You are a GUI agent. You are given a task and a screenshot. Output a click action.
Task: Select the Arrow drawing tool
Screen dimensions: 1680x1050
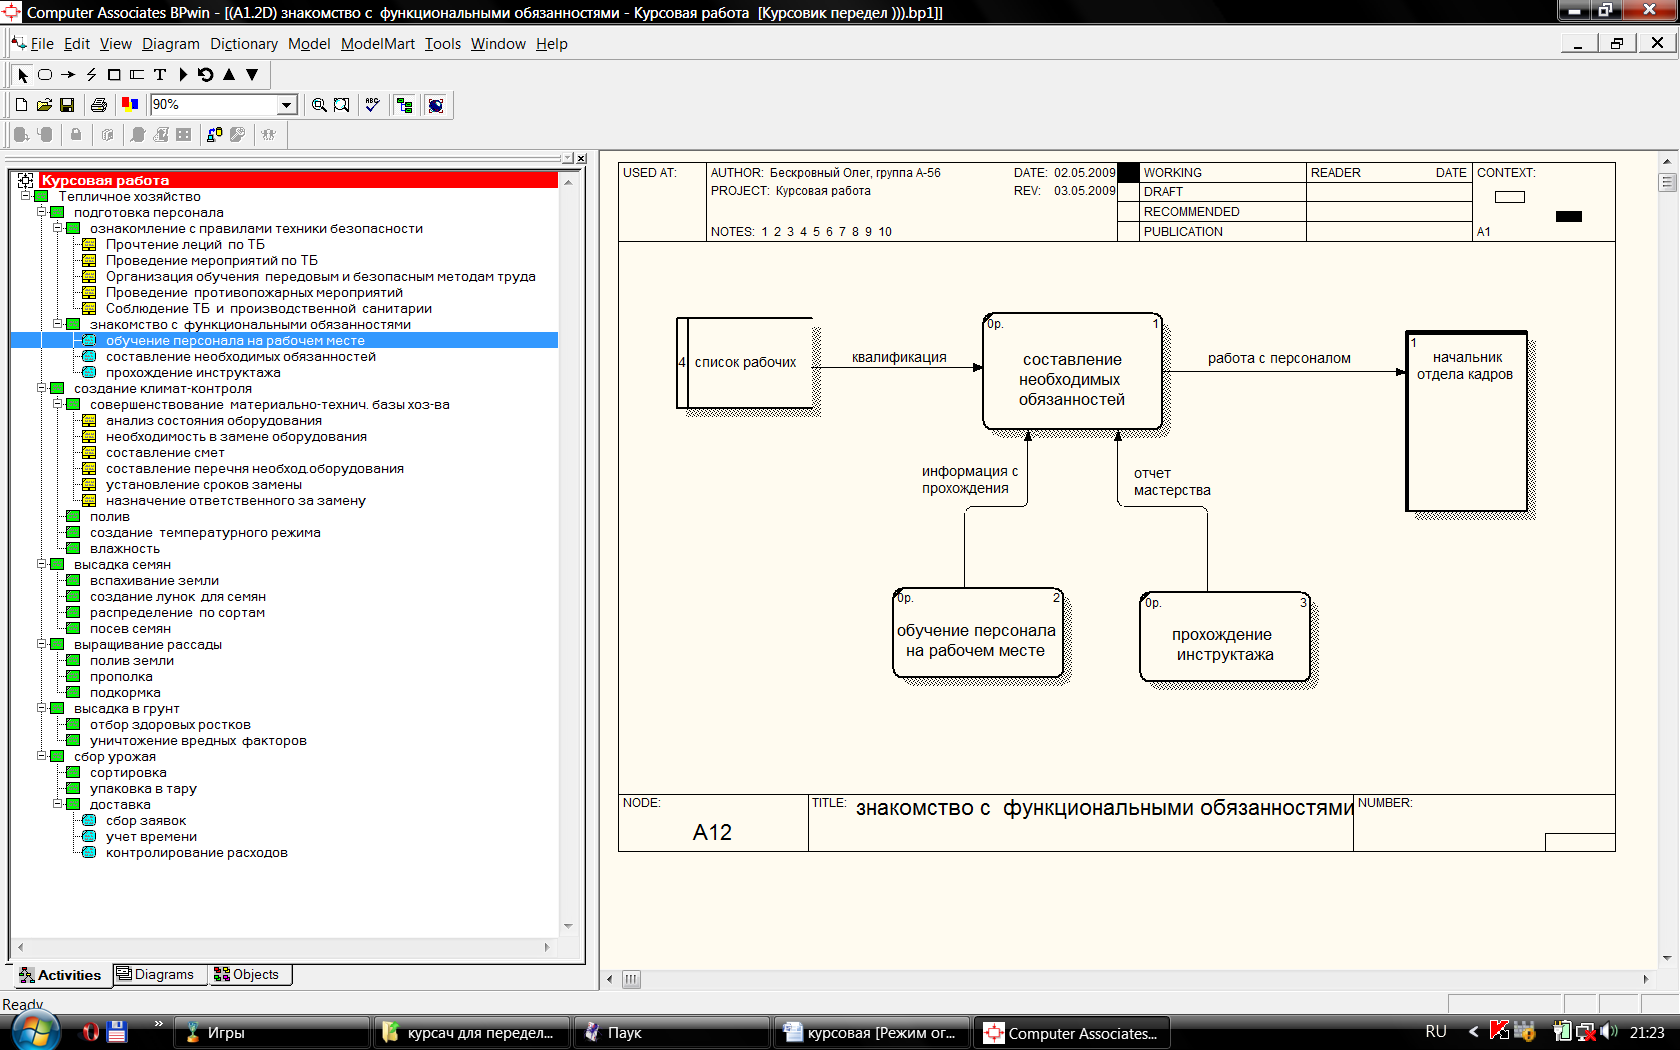[68, 75]
